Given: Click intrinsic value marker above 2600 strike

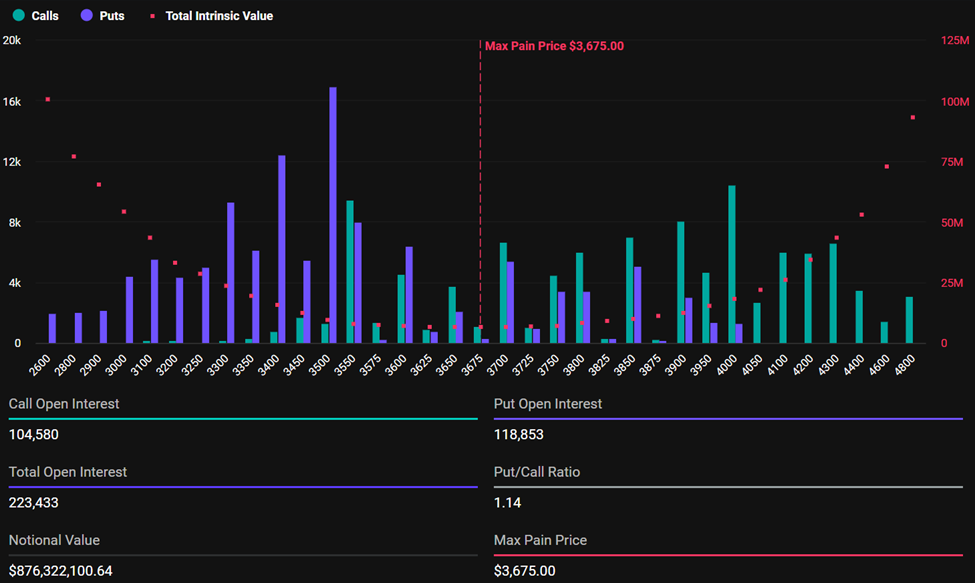Looking at the screenshot, I should pos(47,99).
